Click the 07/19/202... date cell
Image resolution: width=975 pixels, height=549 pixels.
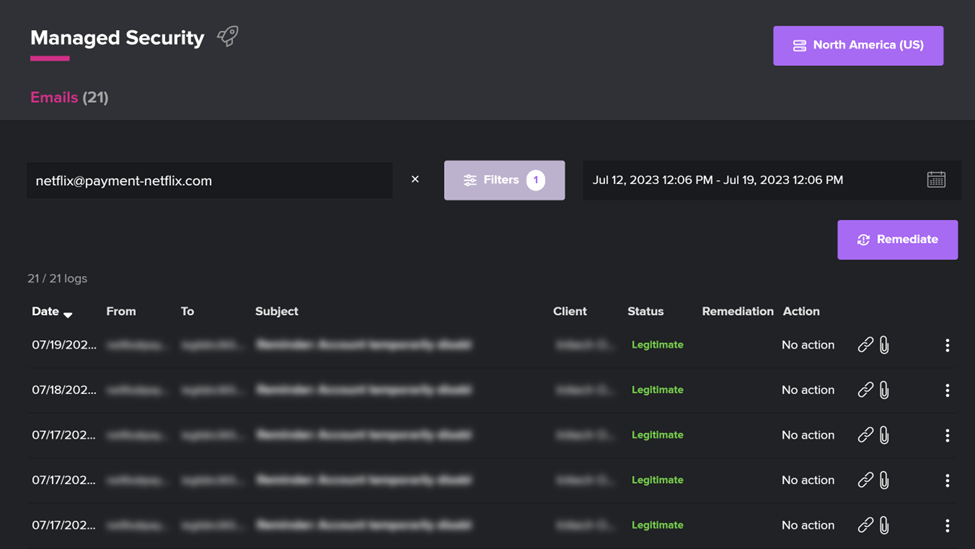coord(64,345)
